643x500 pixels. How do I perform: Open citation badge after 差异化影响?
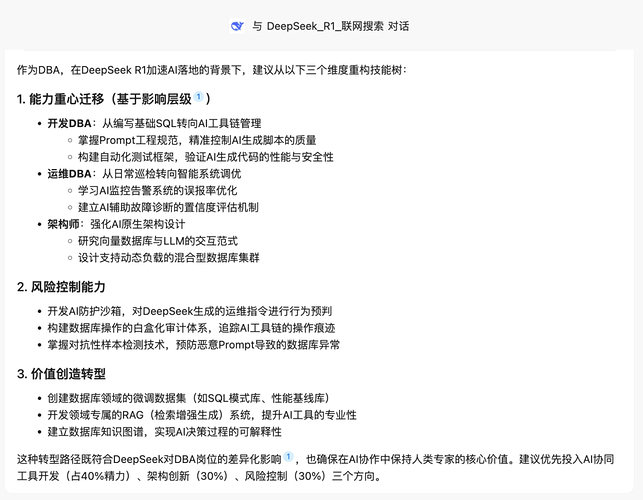click(289, 457)
